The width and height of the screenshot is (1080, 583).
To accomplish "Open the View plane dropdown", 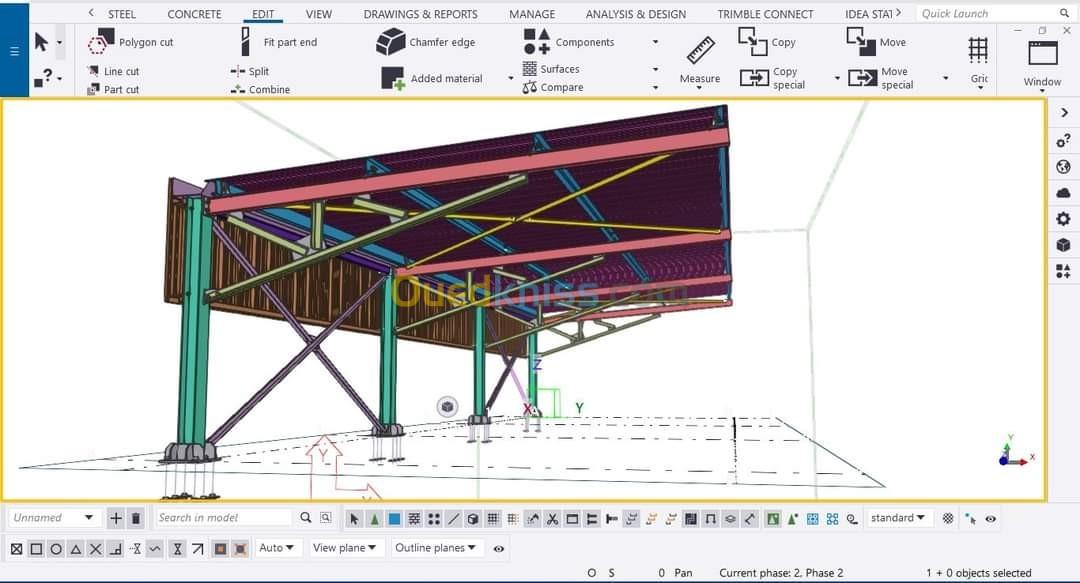I will (x=344, y=548).
